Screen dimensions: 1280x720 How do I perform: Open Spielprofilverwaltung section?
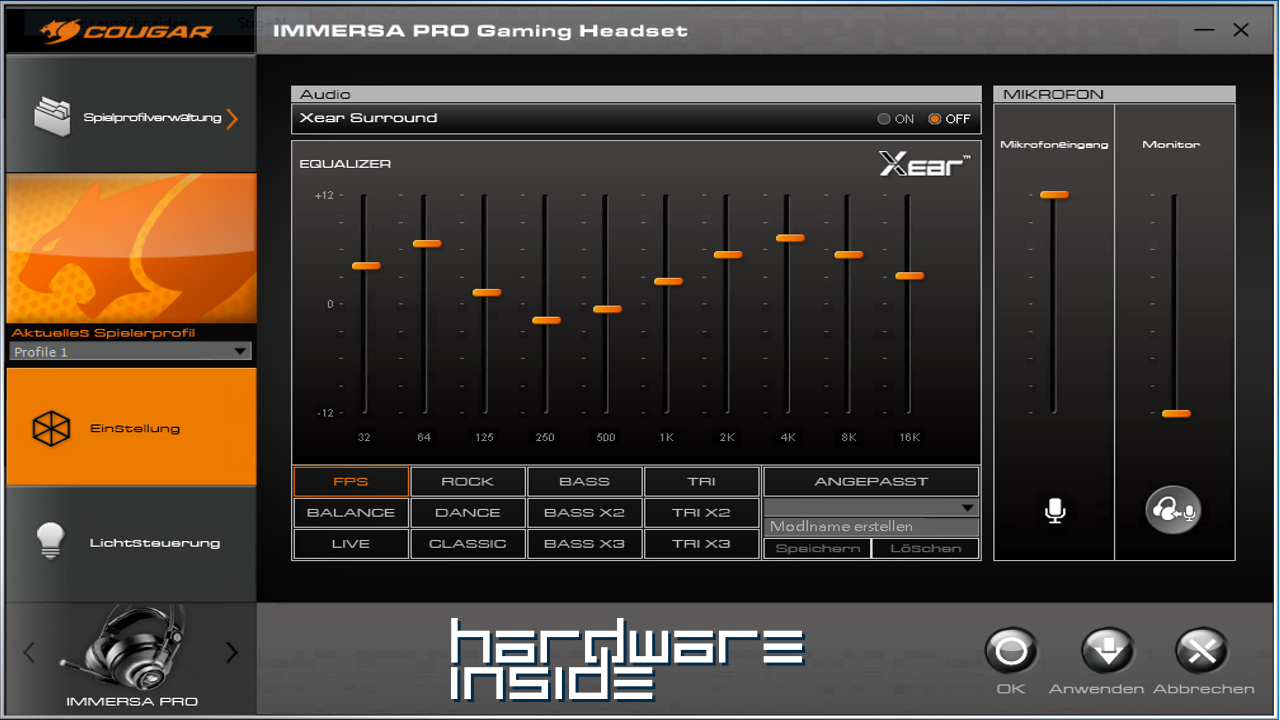[x=131, y=116]
